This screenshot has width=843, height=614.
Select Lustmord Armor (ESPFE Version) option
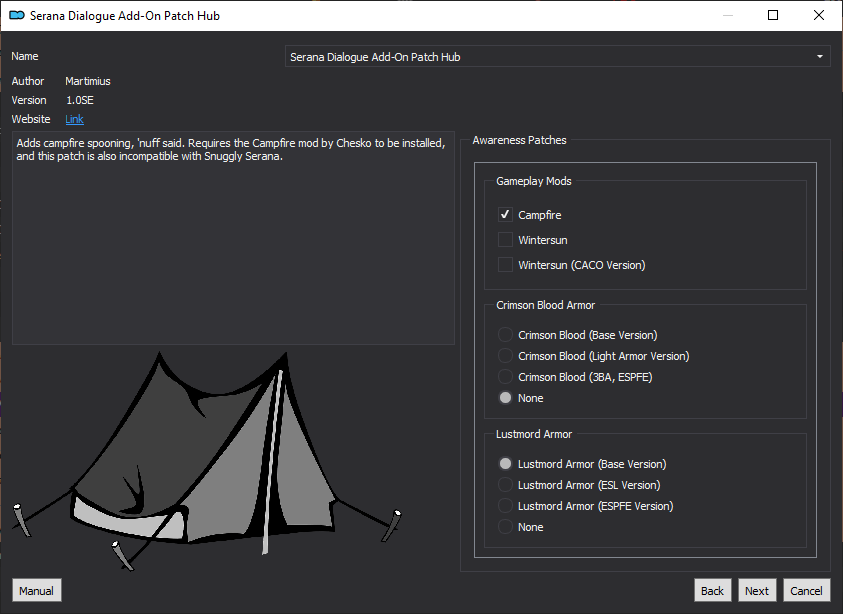[x=505, y=505]
